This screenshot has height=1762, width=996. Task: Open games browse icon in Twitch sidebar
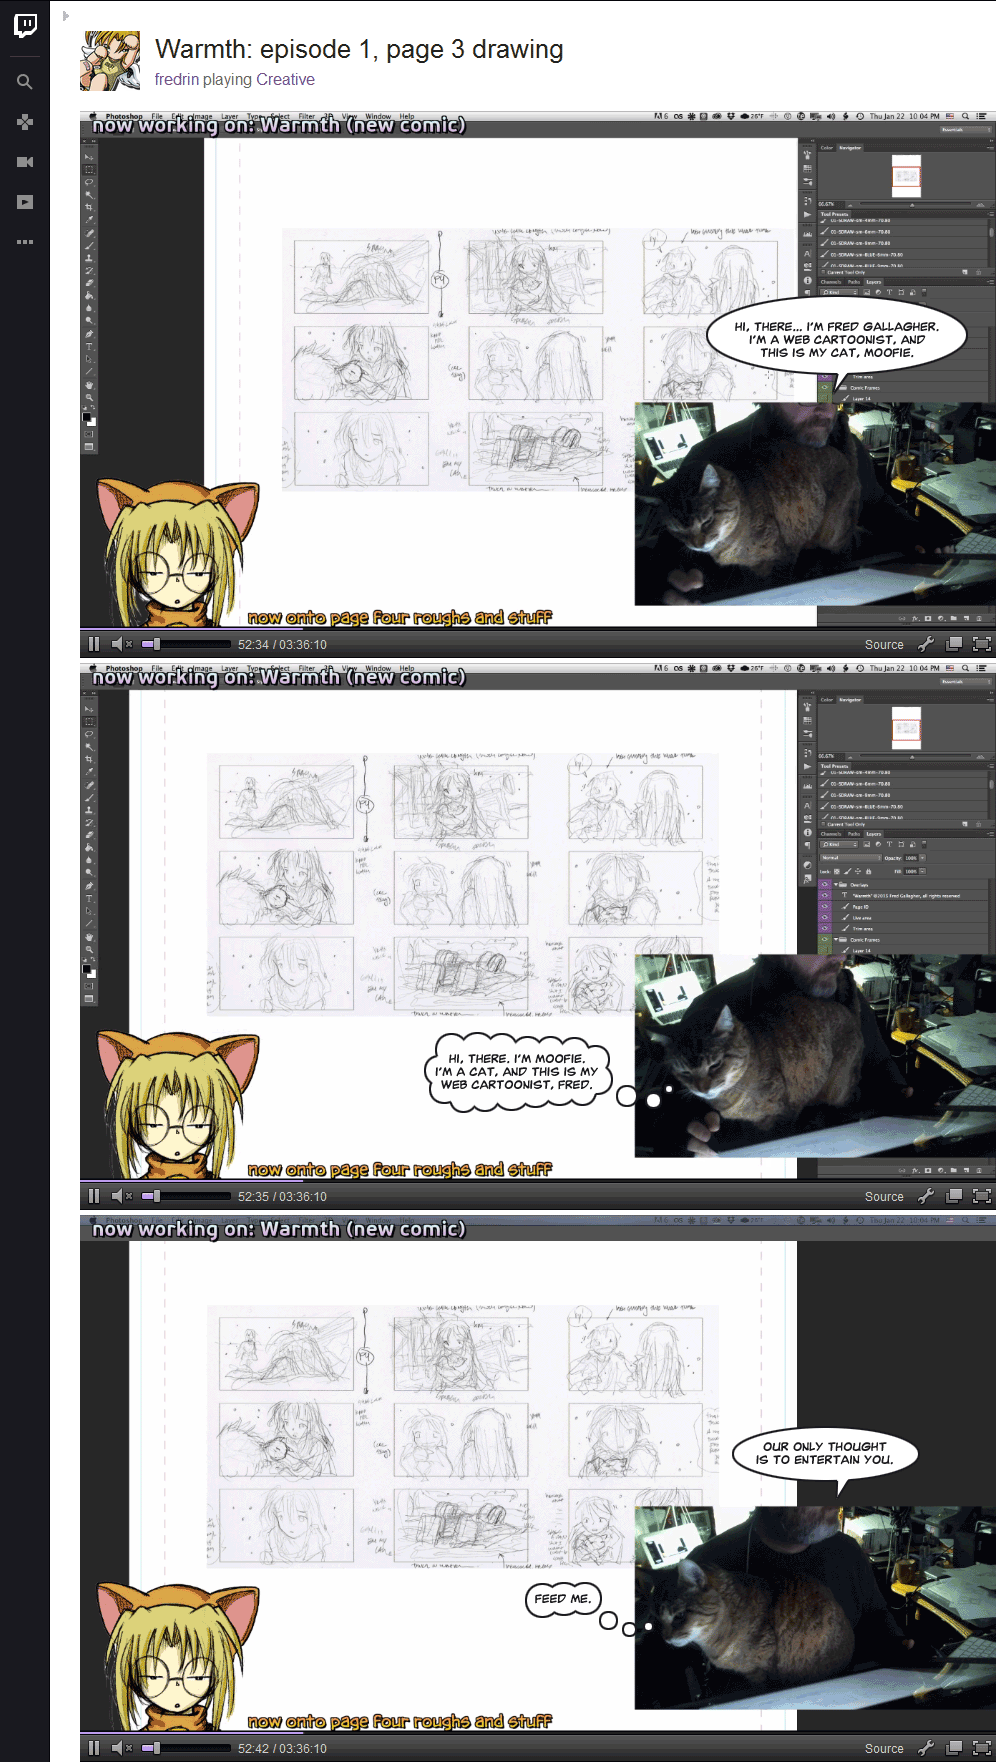[25, 122]
